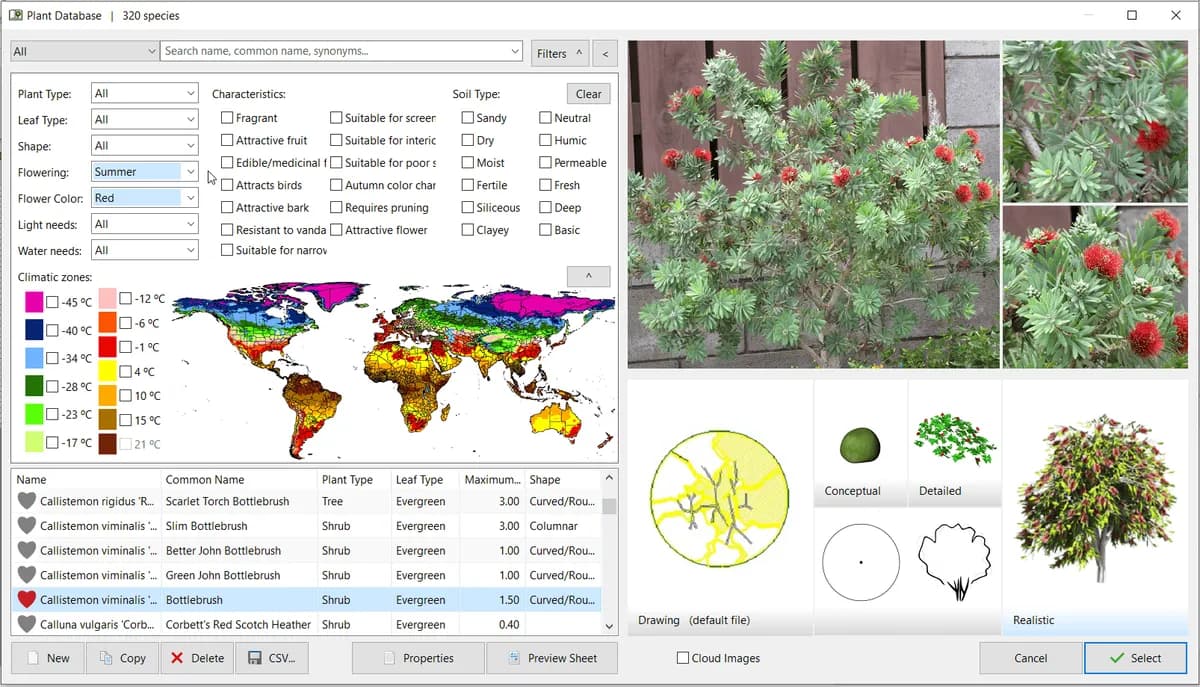Viewport: 1200px width, 687px height.
Task: Sort by the Name column header
Action: (85, 479)
